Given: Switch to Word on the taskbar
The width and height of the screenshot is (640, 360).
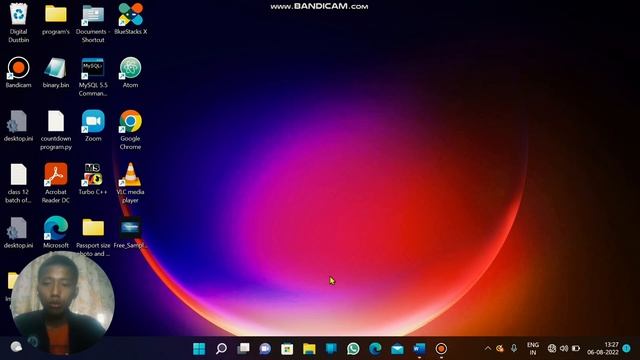Looking at the screenshot, I should [x=419, y=349].
